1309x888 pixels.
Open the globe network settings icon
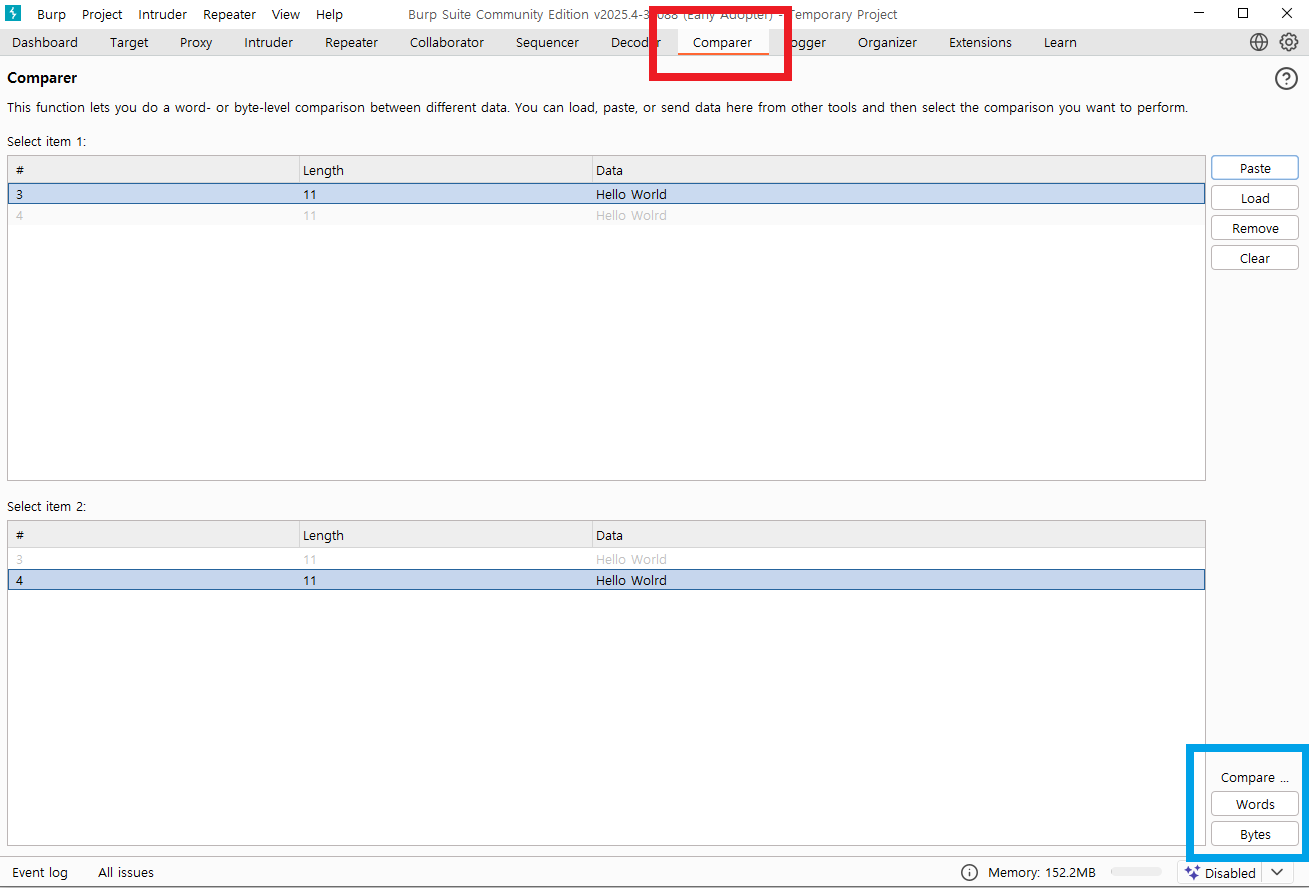[x=1259, y=42]
